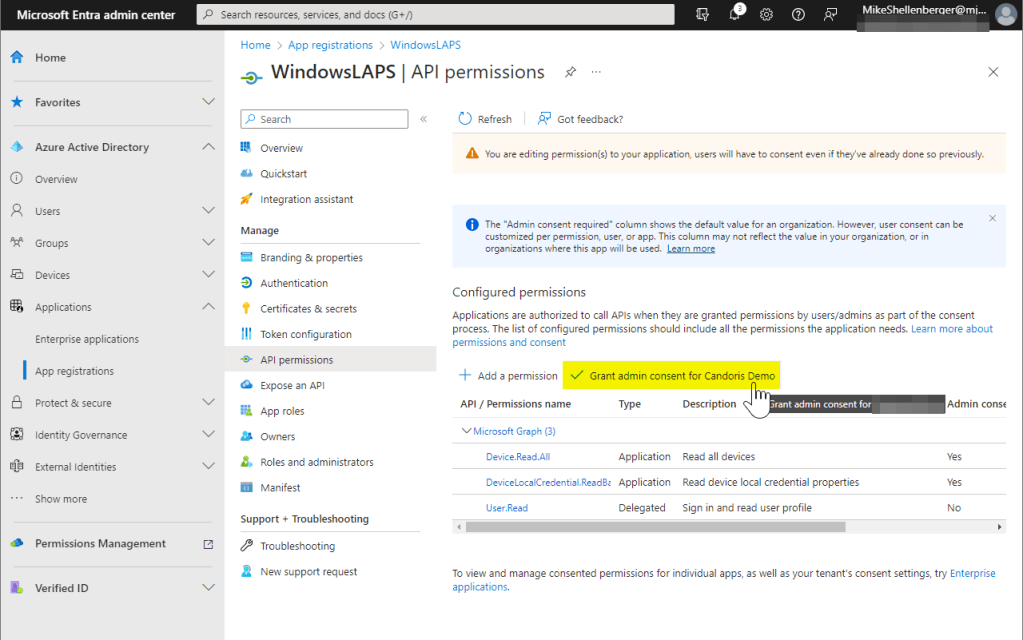Open Certificates & secrets menu item
Image resolution: width=1023 pixels, height=640 pixels.
(x=308, y=309)
